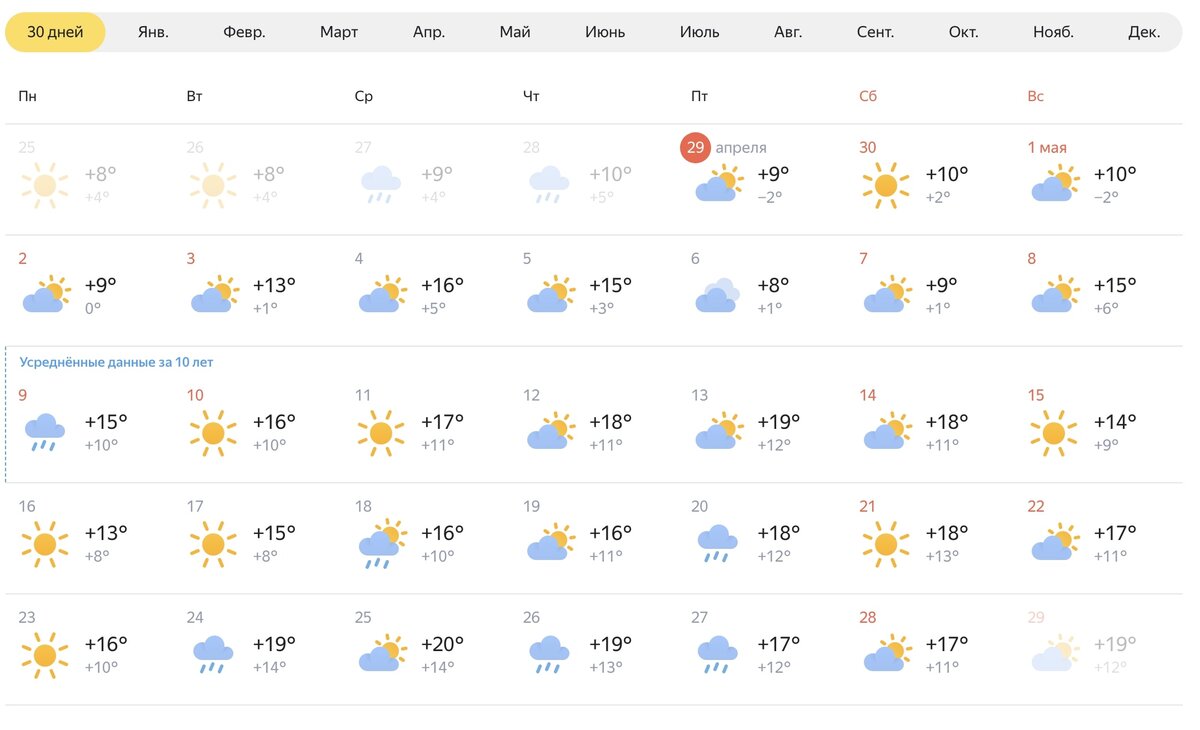
Task: Click the highlighted date 29 апреля
Action: click(x=724, y=148)
